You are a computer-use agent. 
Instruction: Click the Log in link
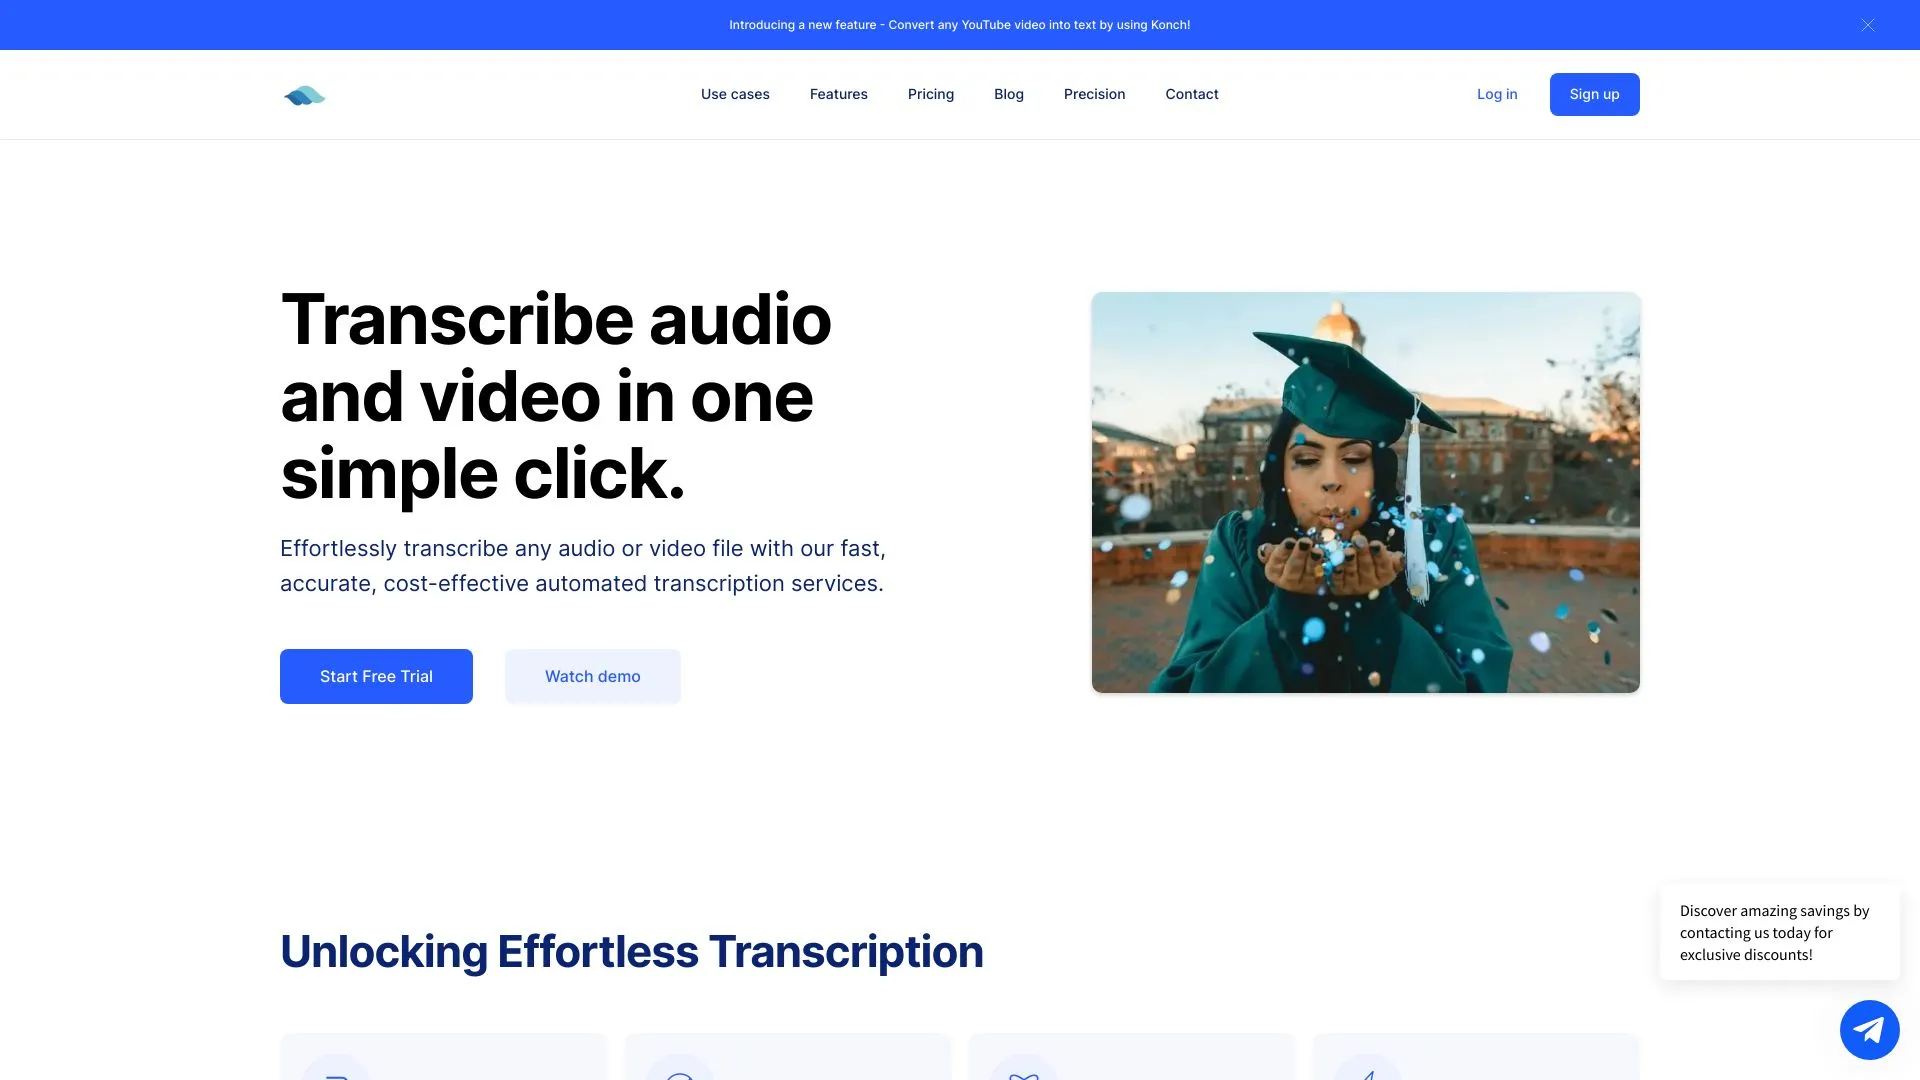click(1496, 94)
